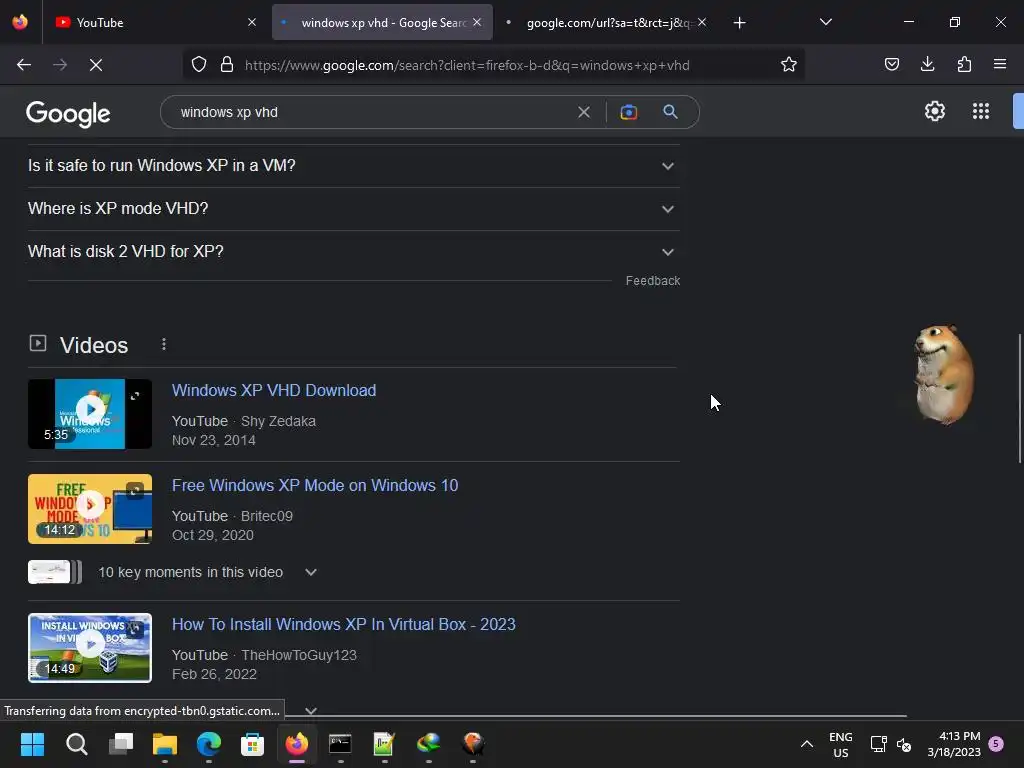The height and width of the screenshot is (768, 1024).
Task: Submit search with magnifier icon
Action: coord(670,112)
